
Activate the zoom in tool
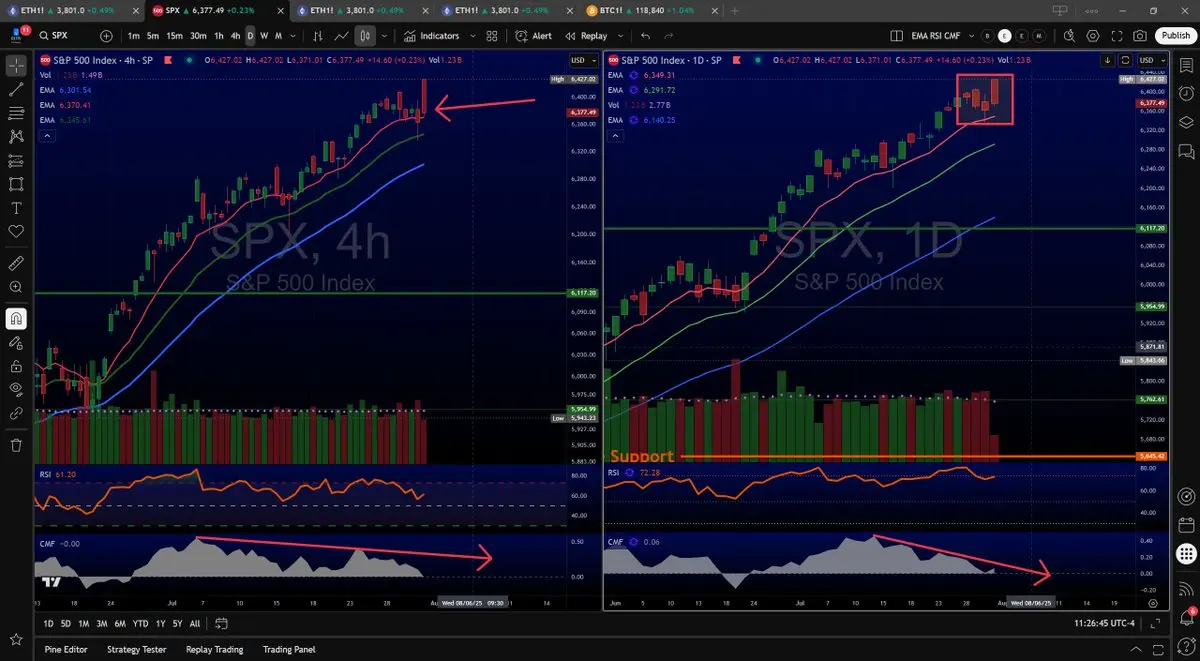[x=16, y=288]
